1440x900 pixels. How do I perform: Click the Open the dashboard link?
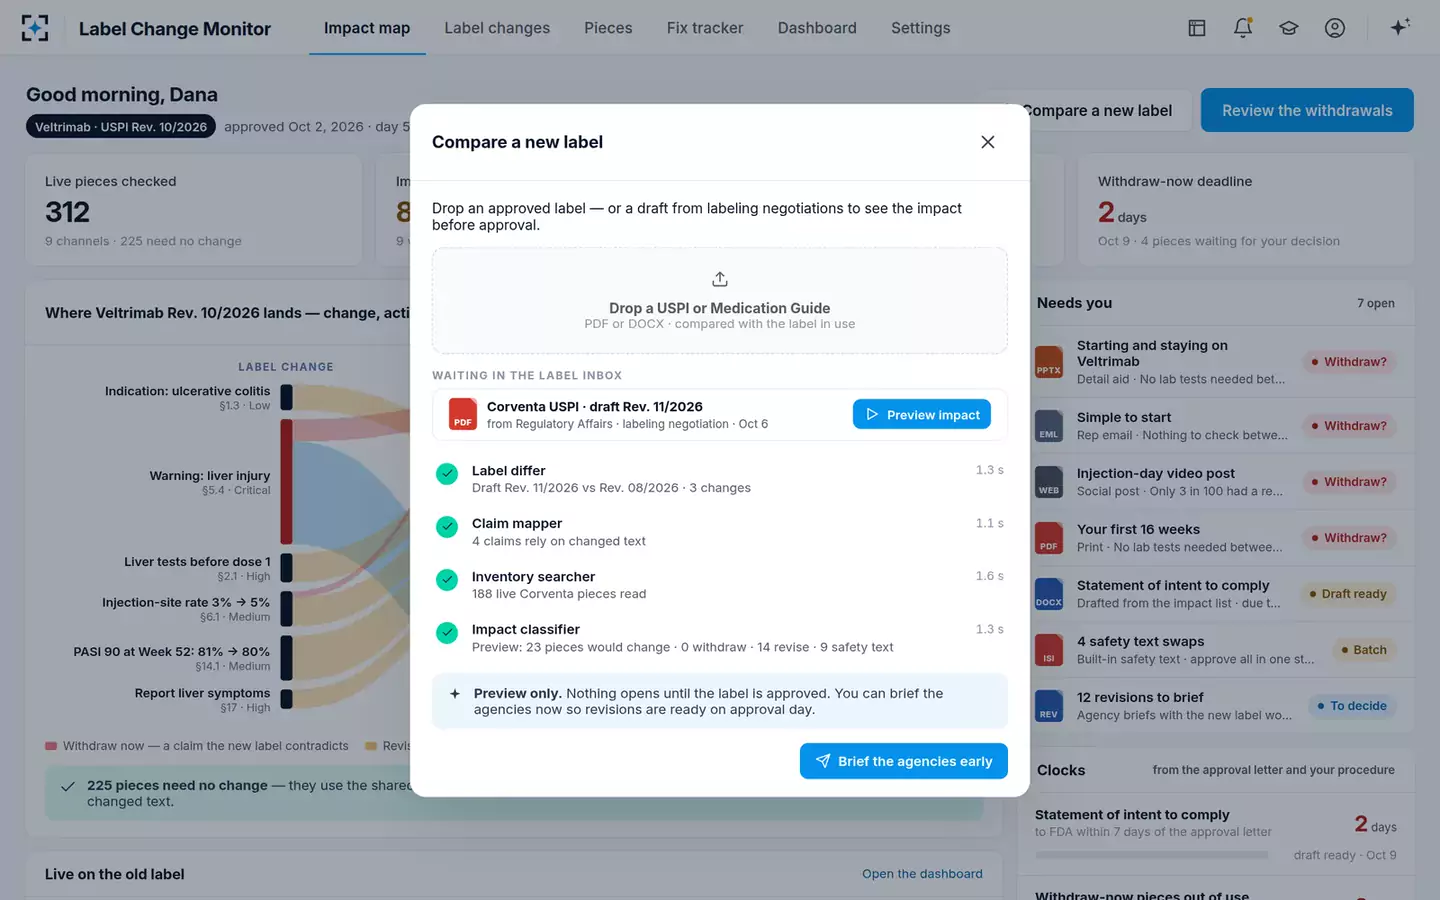coord(922,874)
